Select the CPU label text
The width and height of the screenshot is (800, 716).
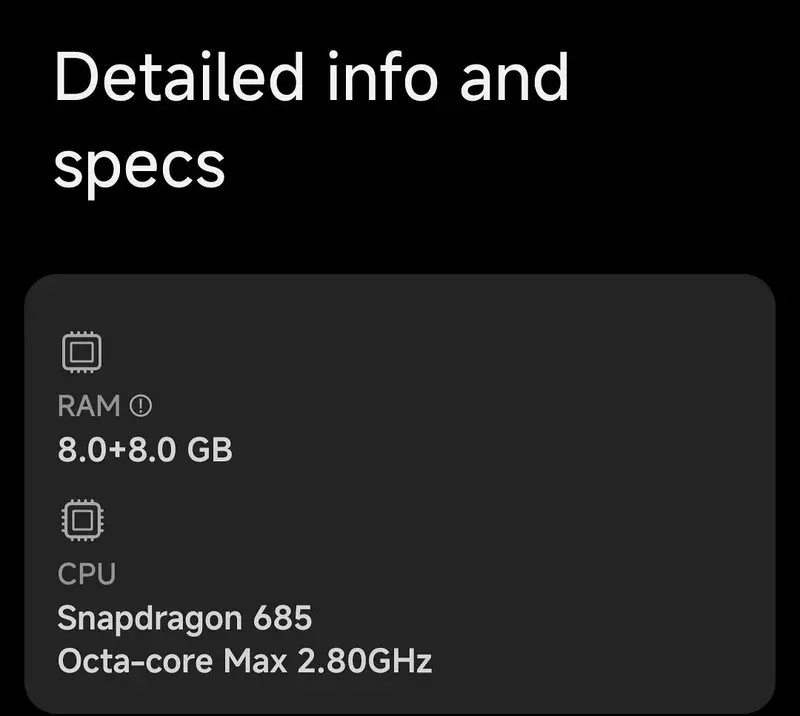click(x=86, y=574)
